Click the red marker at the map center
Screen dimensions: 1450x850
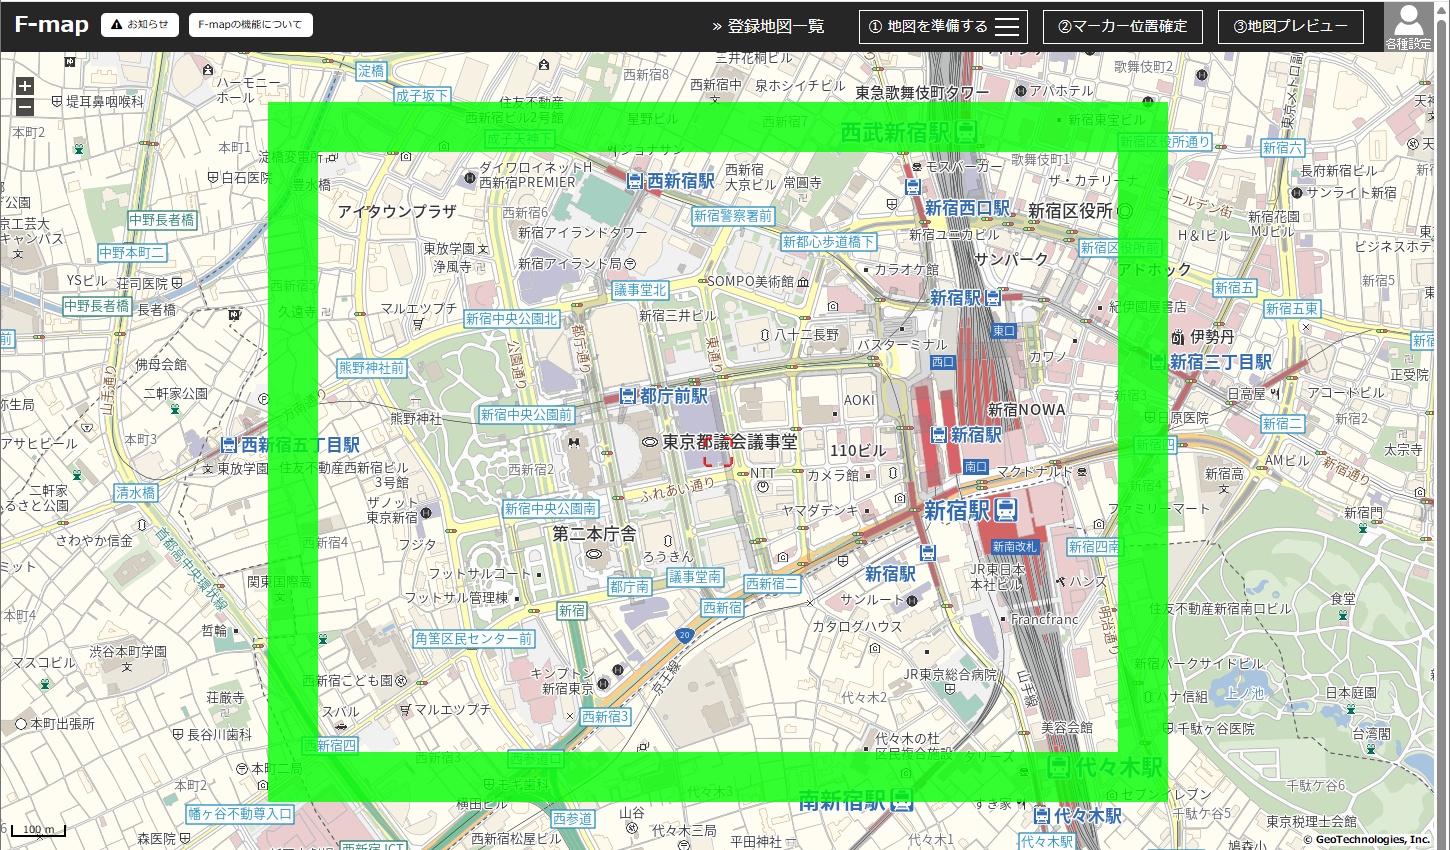719,451
